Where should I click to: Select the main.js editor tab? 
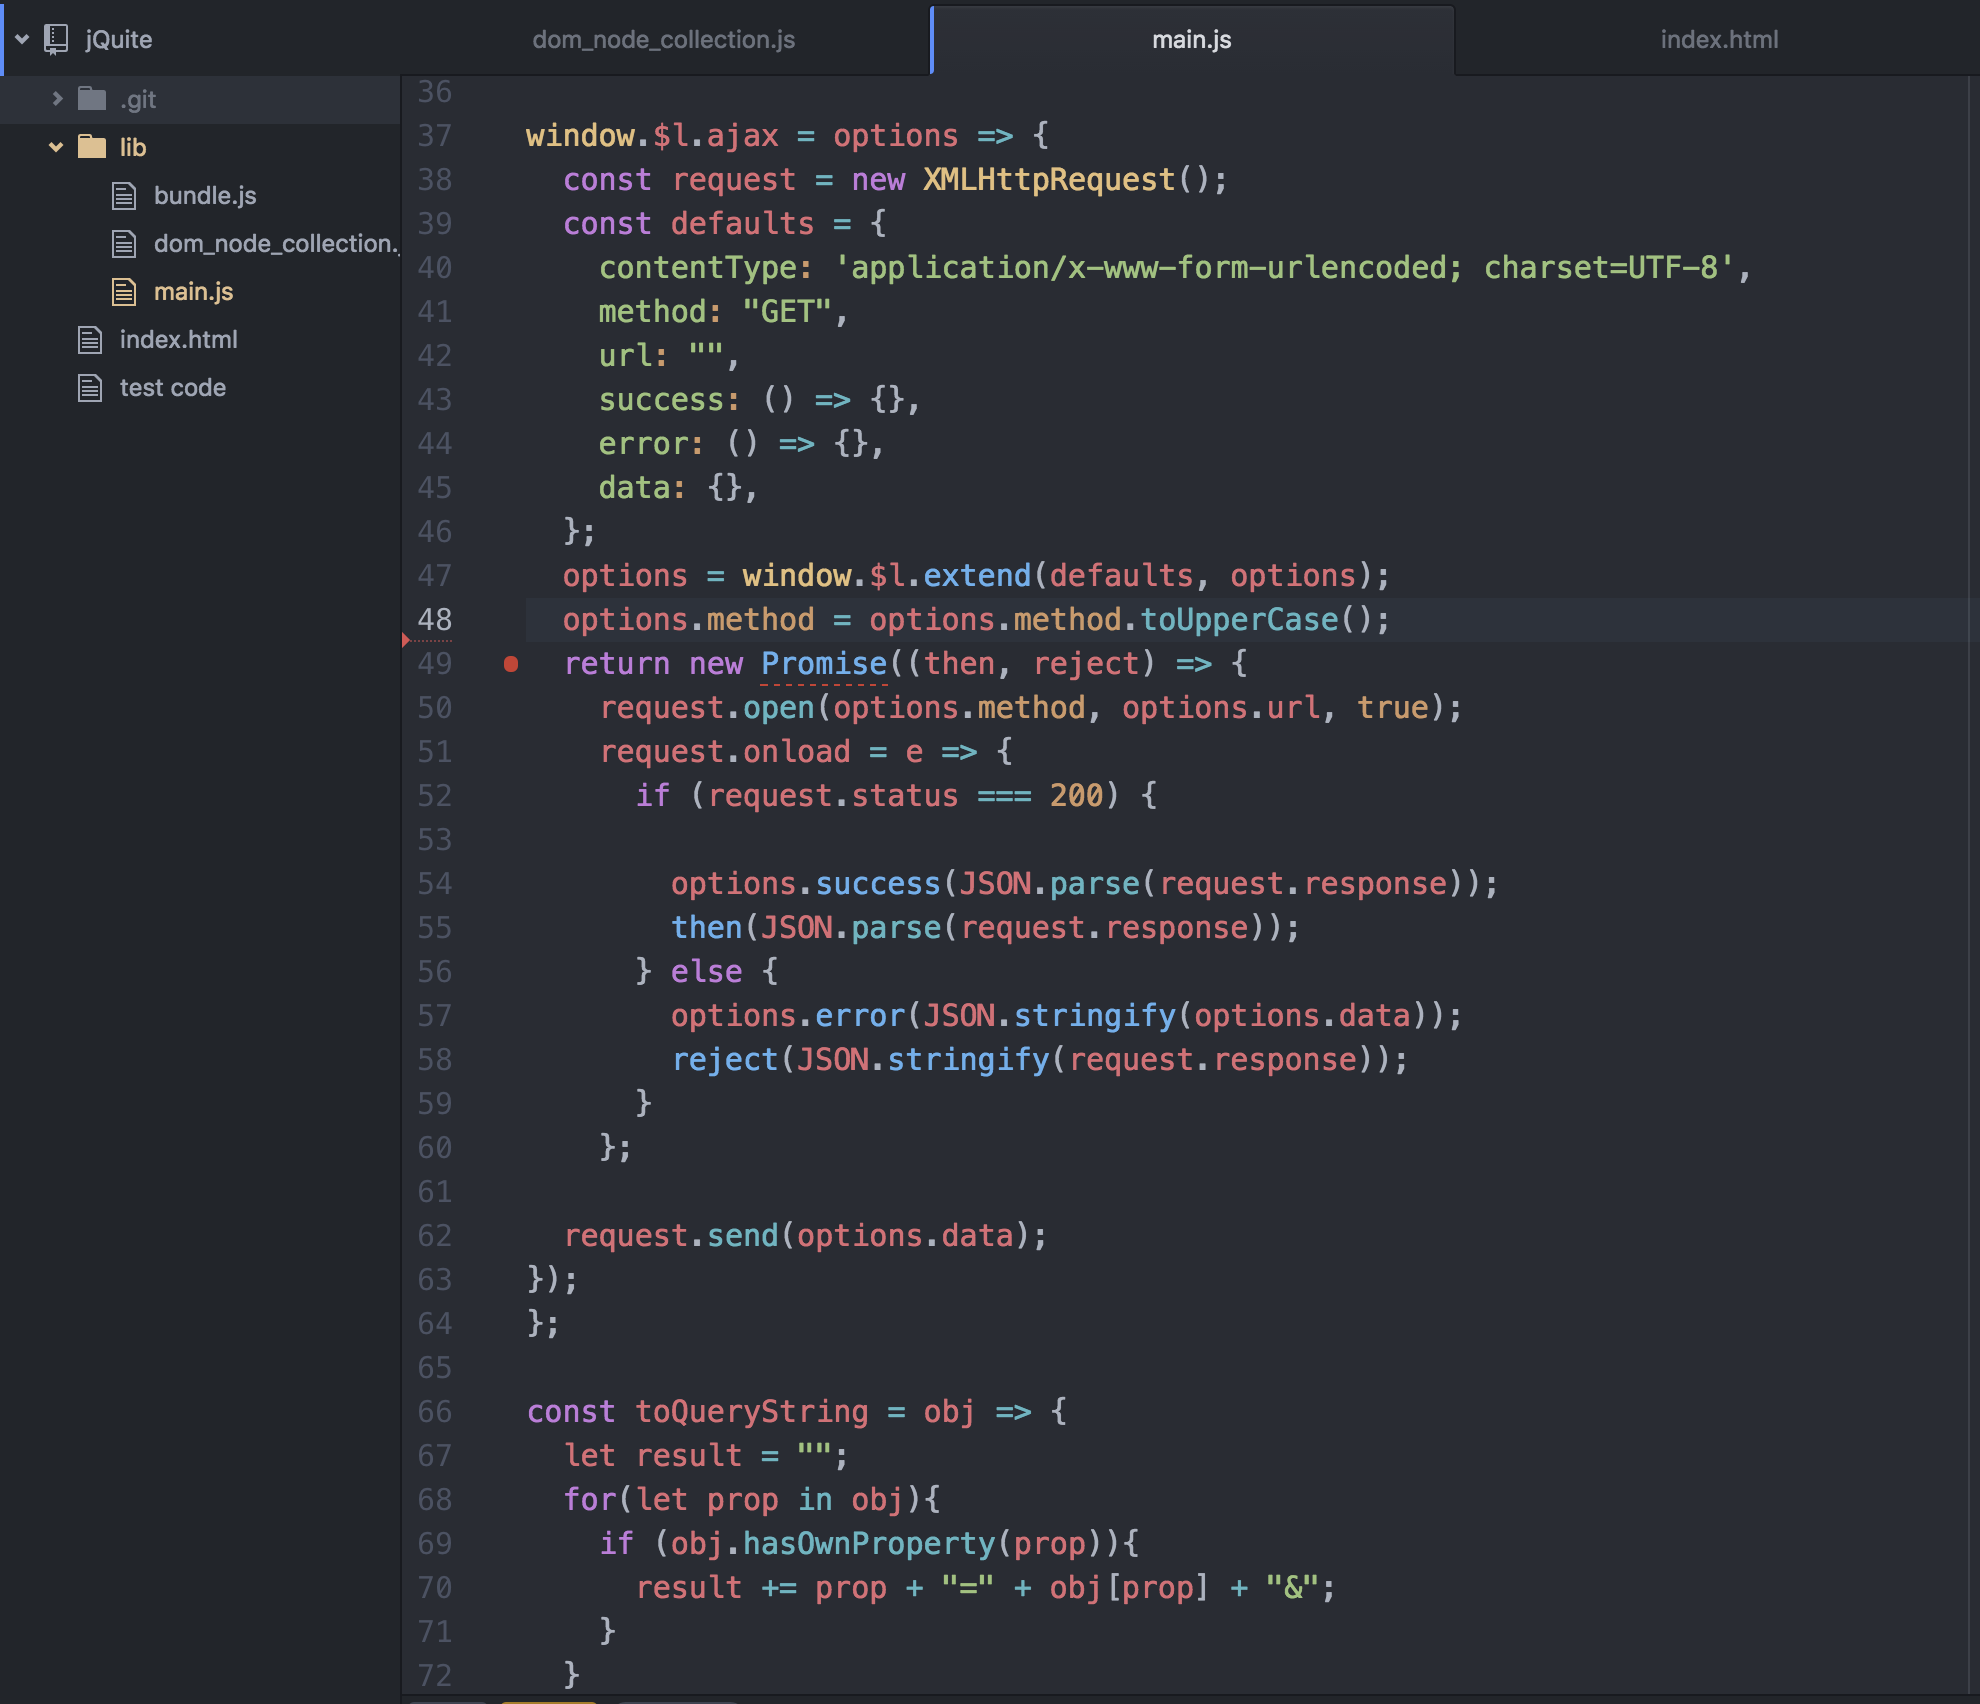coord(1192,40)
